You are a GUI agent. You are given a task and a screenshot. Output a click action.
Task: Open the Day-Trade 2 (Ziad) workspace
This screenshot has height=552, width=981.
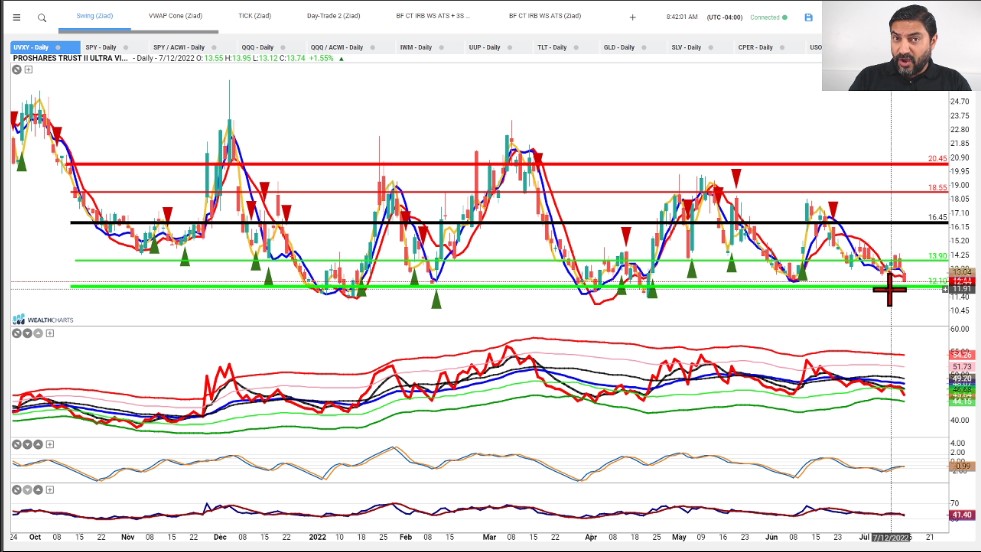click(333, 16)
